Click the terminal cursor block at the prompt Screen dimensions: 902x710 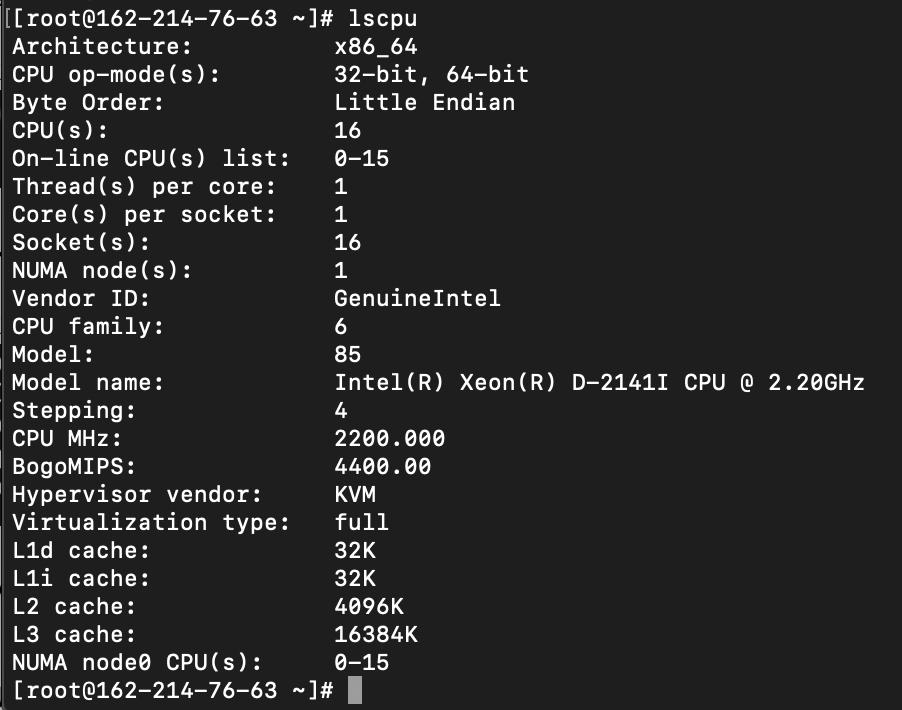coord(354,691)
